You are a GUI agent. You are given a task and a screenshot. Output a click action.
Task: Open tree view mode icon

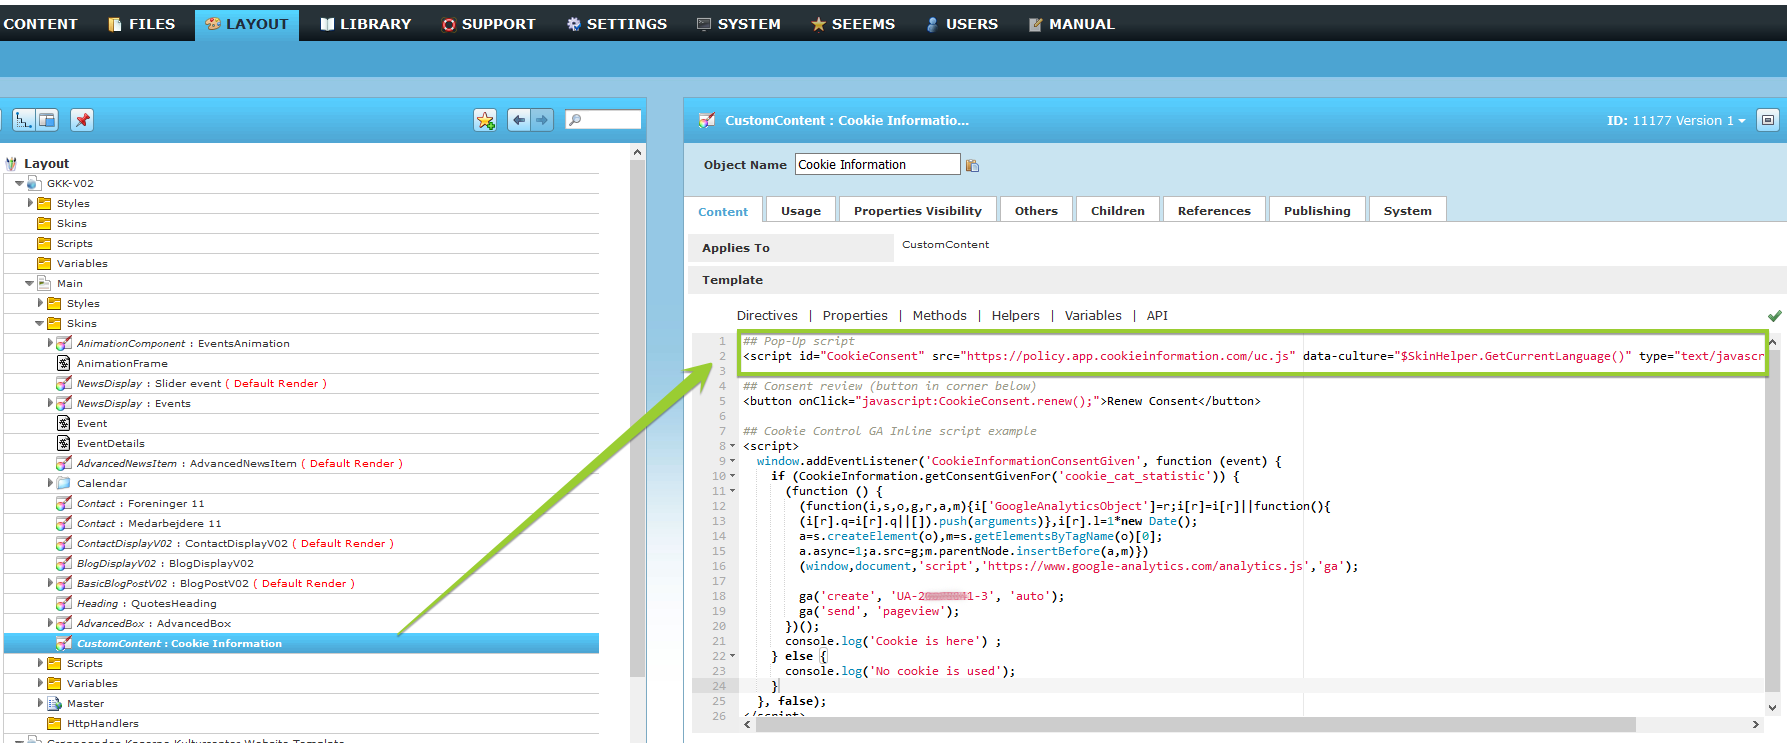24,120
